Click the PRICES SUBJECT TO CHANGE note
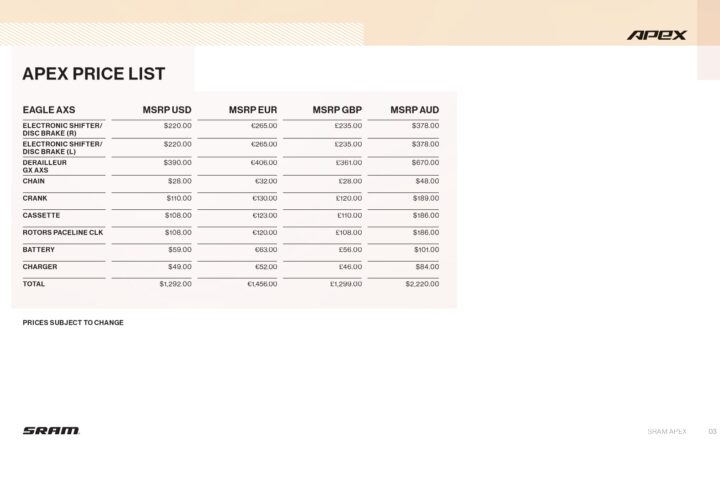The height and width of the screenshot is (480, 720). (x=73, y=323)
